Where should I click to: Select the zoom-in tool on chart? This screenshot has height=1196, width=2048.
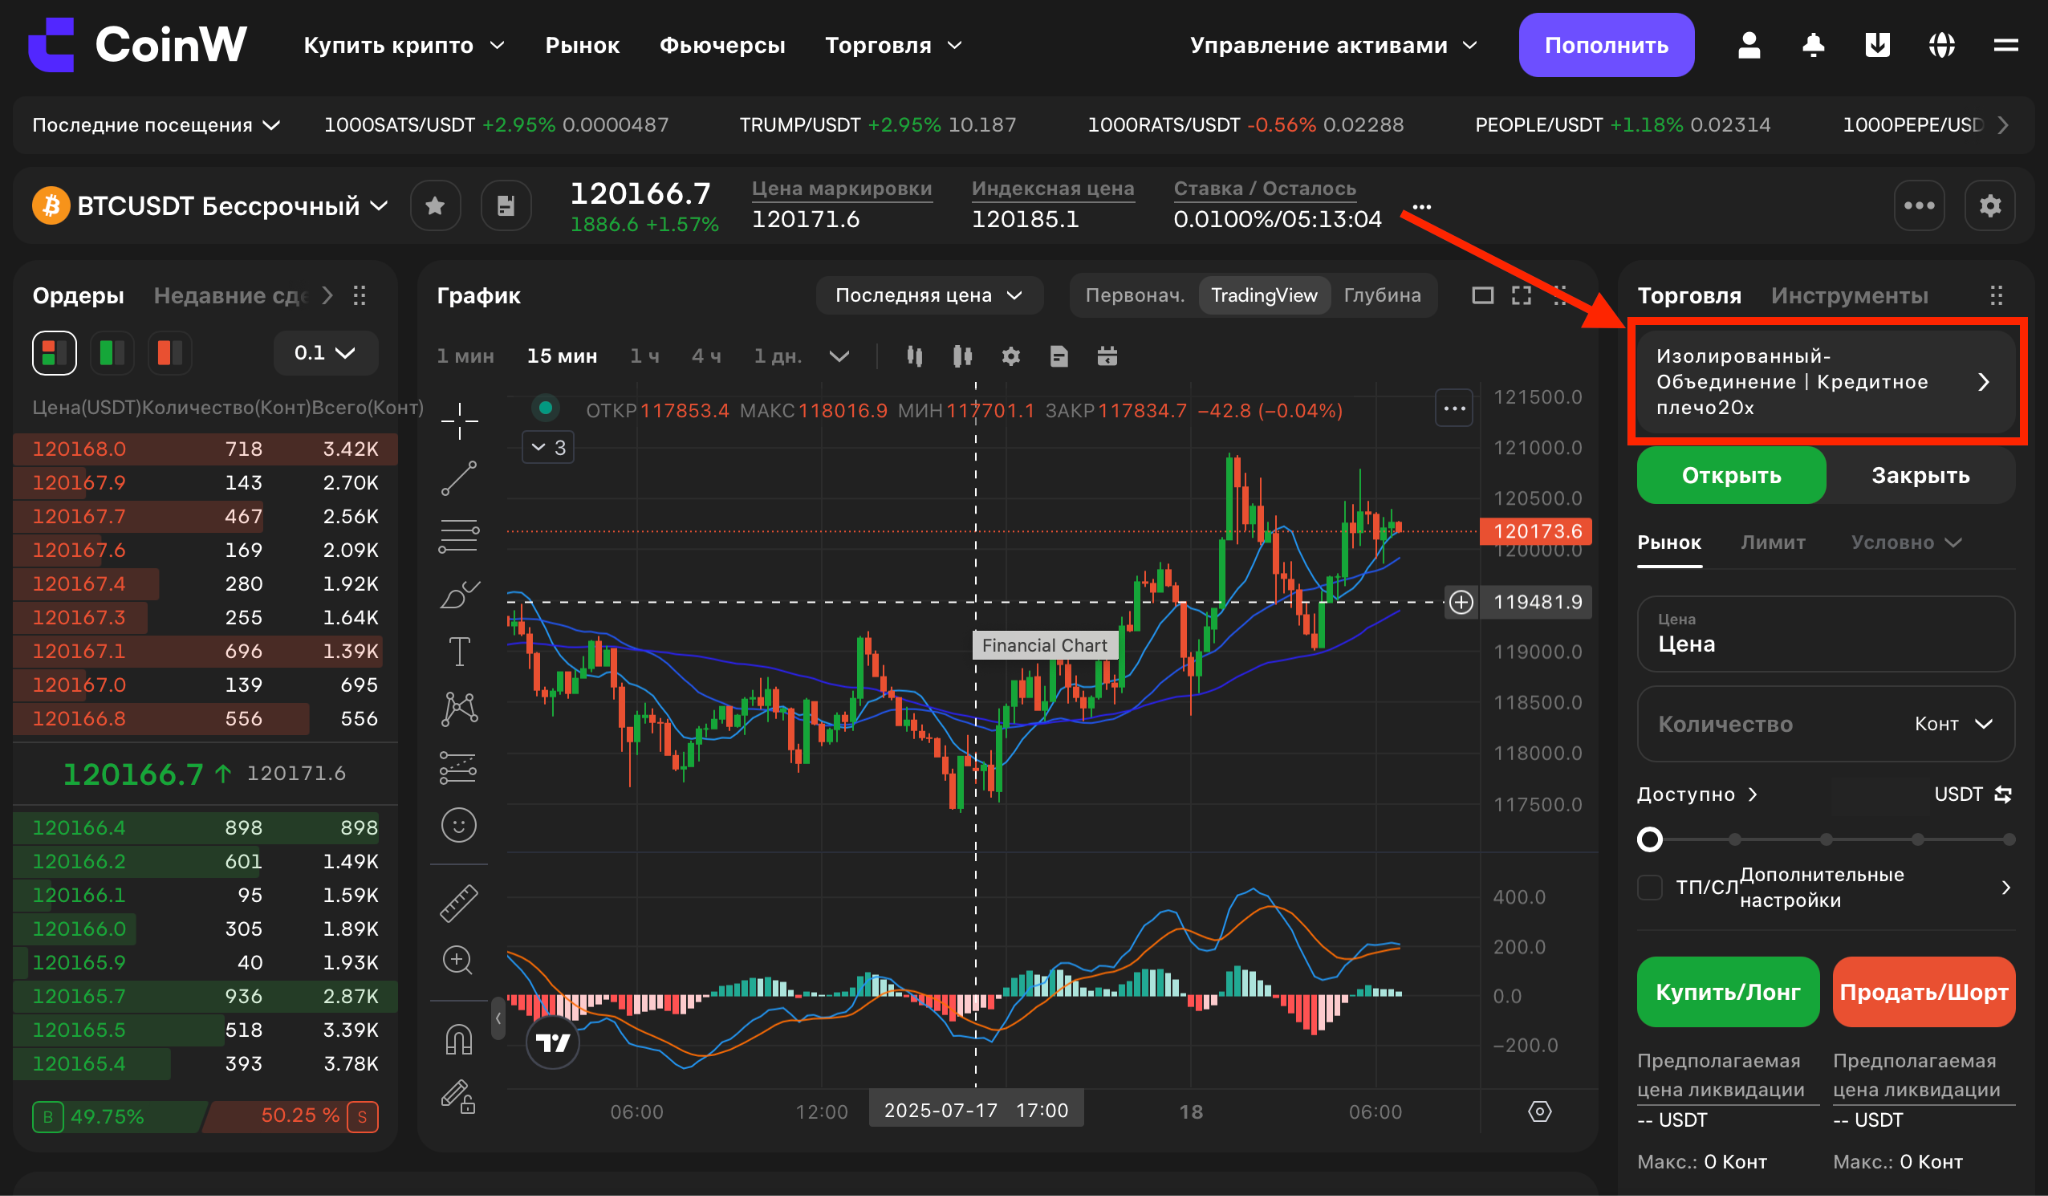click(458, 960)
